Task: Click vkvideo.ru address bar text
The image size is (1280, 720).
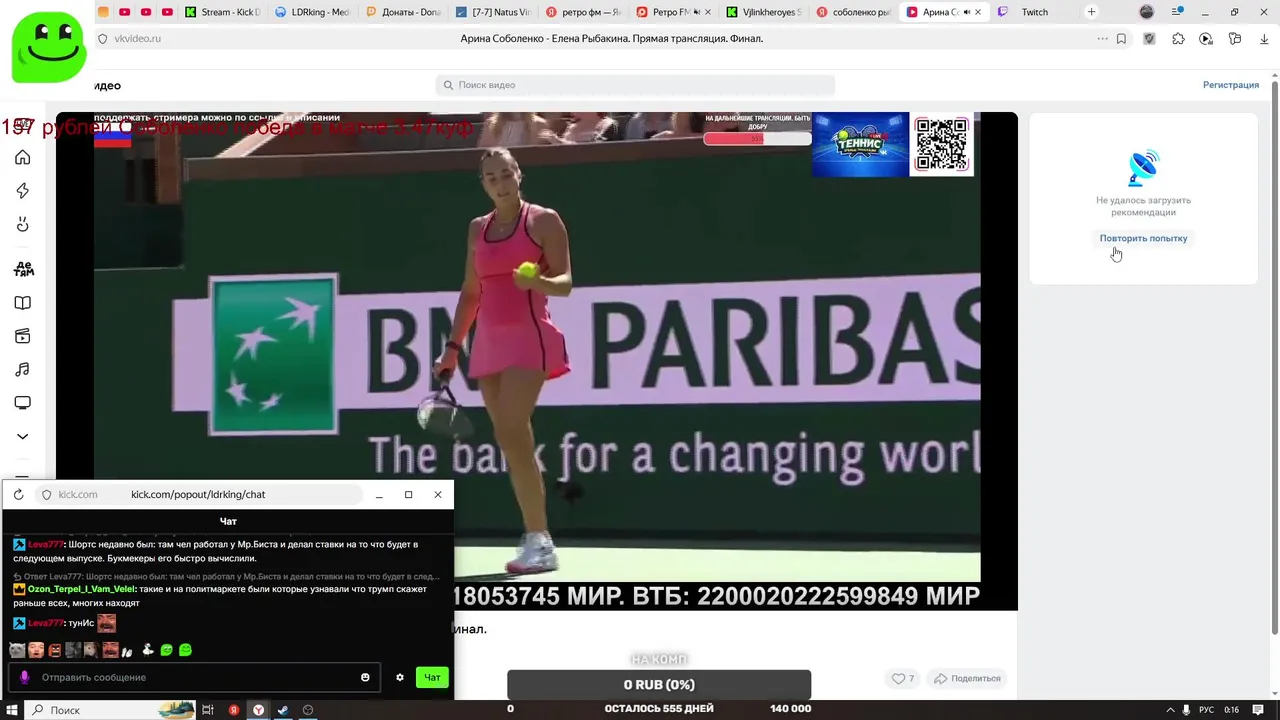Action: click(x=137, y=39)
